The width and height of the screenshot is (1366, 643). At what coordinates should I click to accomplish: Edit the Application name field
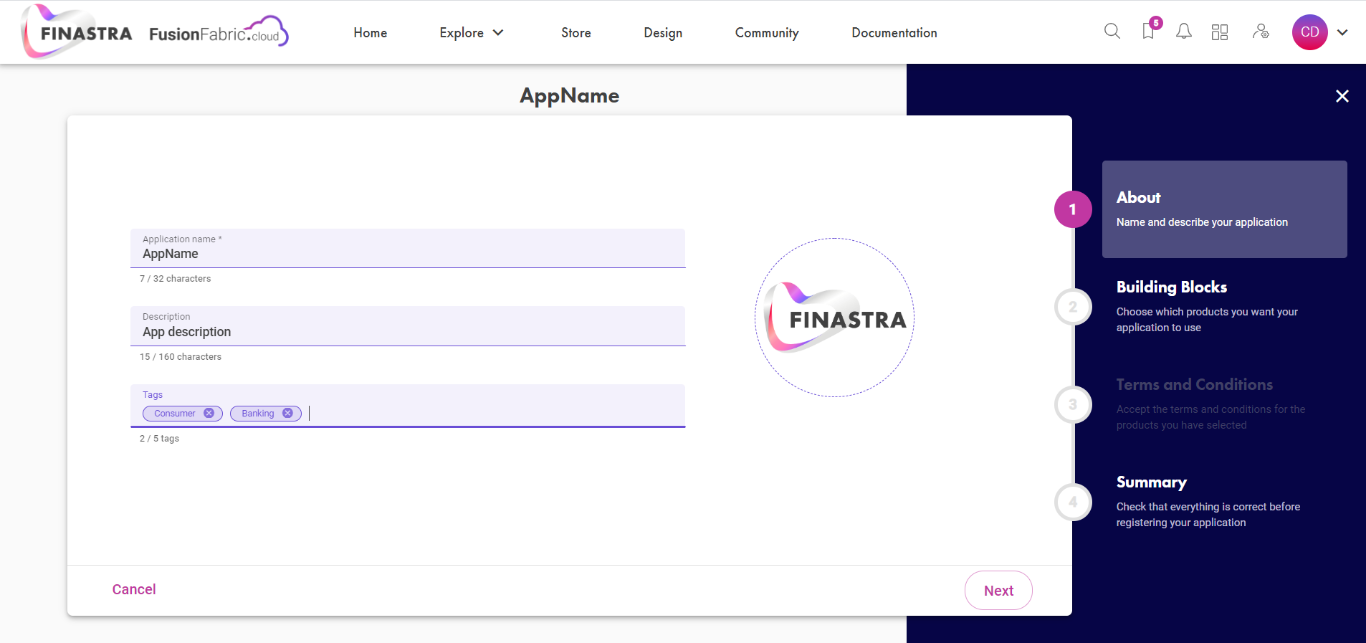click(x=408, y=248)
